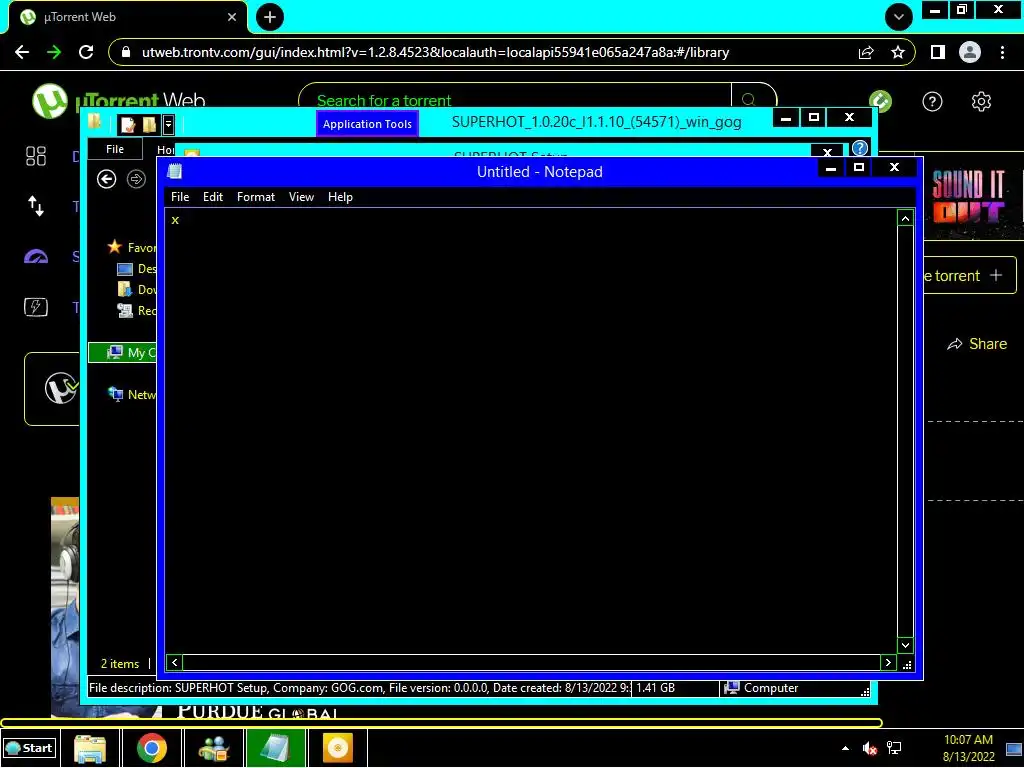Open the Notepad File menu
This screenshot has width=1024, height=768.
pyautogui.click(x=180, y=197)
